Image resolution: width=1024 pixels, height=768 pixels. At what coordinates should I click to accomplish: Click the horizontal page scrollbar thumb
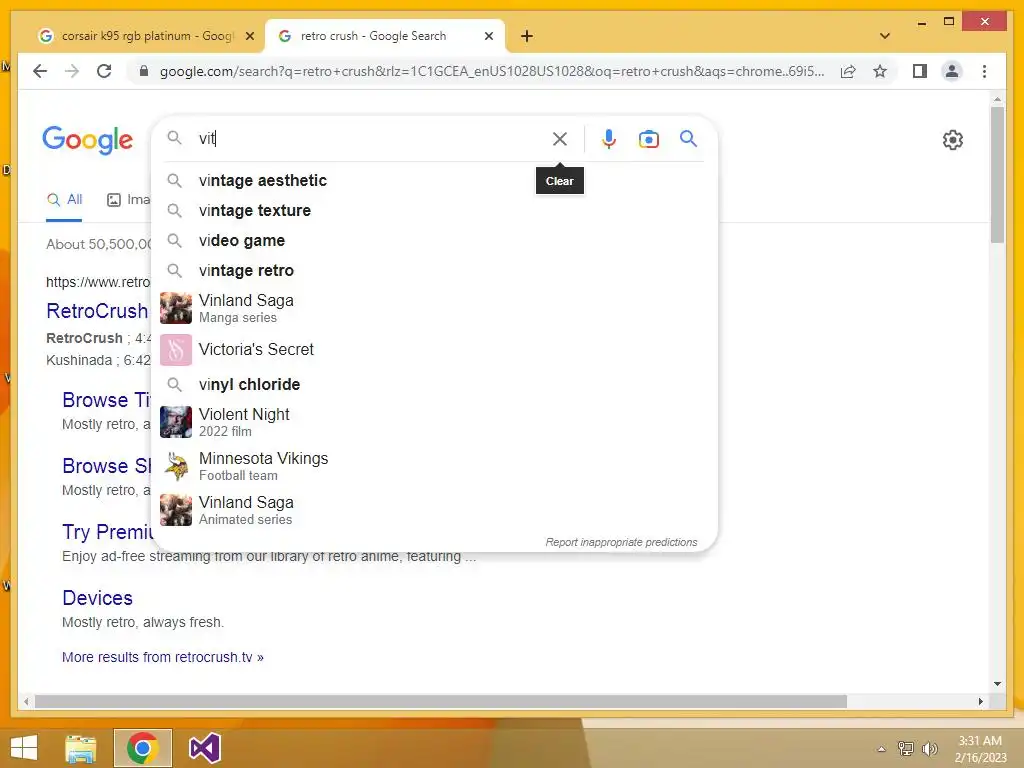point(441,701)
